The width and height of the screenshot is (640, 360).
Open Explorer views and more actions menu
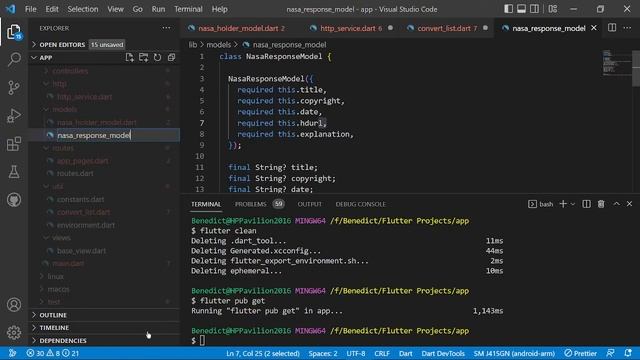[166, 28]
